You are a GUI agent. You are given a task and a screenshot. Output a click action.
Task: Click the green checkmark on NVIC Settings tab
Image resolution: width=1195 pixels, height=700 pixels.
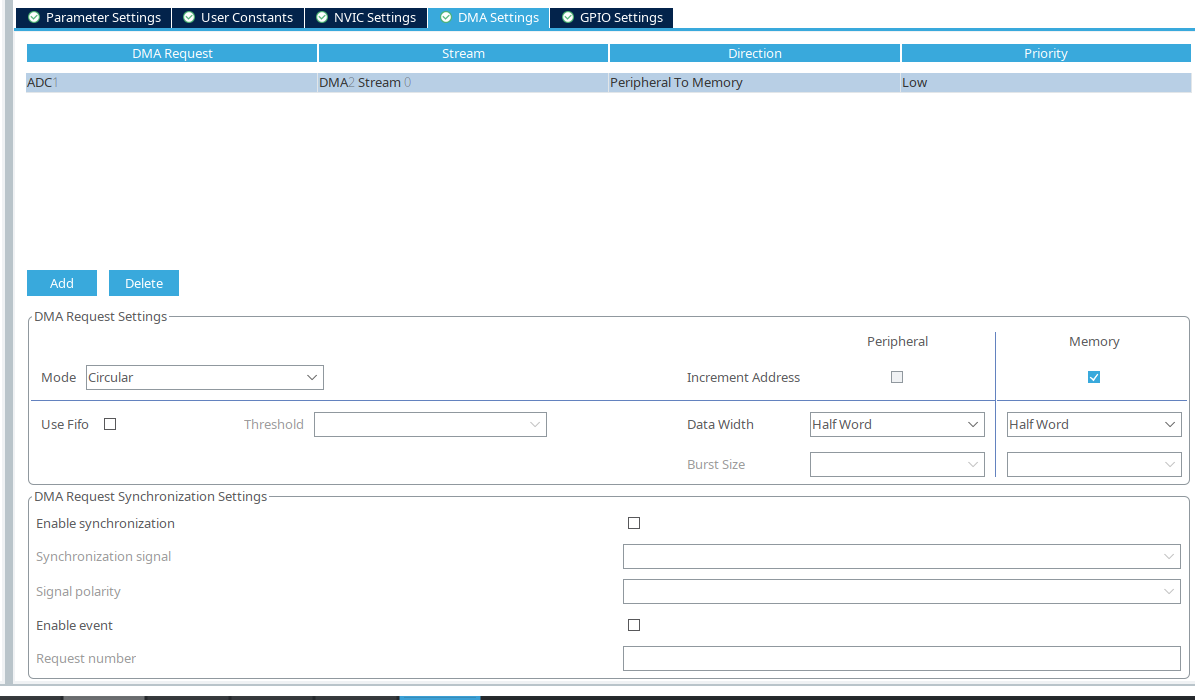click(321, 17)
